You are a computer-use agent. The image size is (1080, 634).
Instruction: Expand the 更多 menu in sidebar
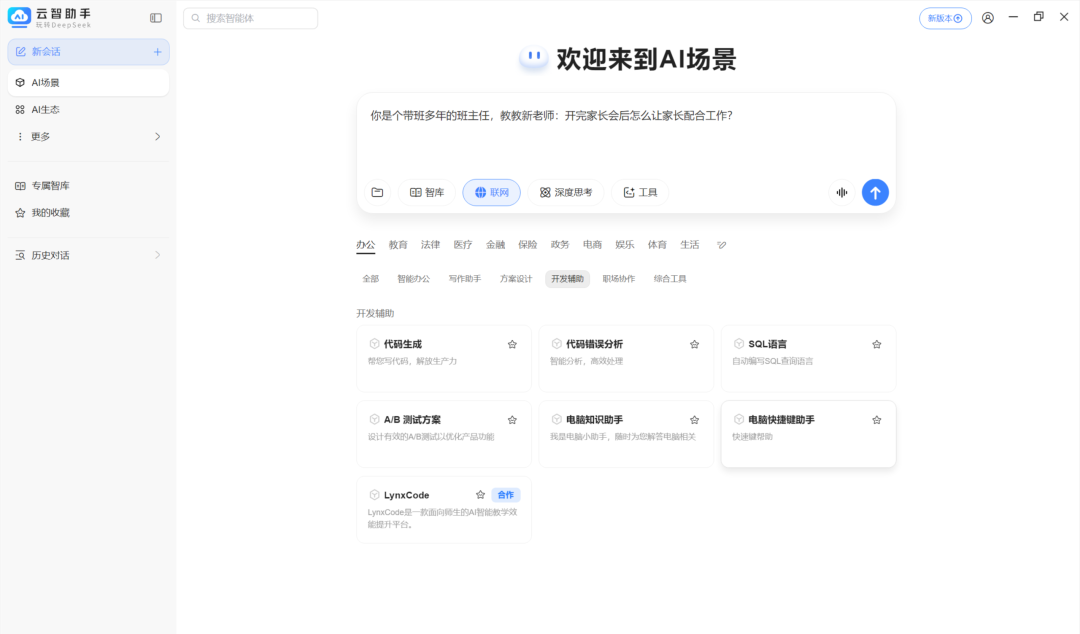pos(88,136)
